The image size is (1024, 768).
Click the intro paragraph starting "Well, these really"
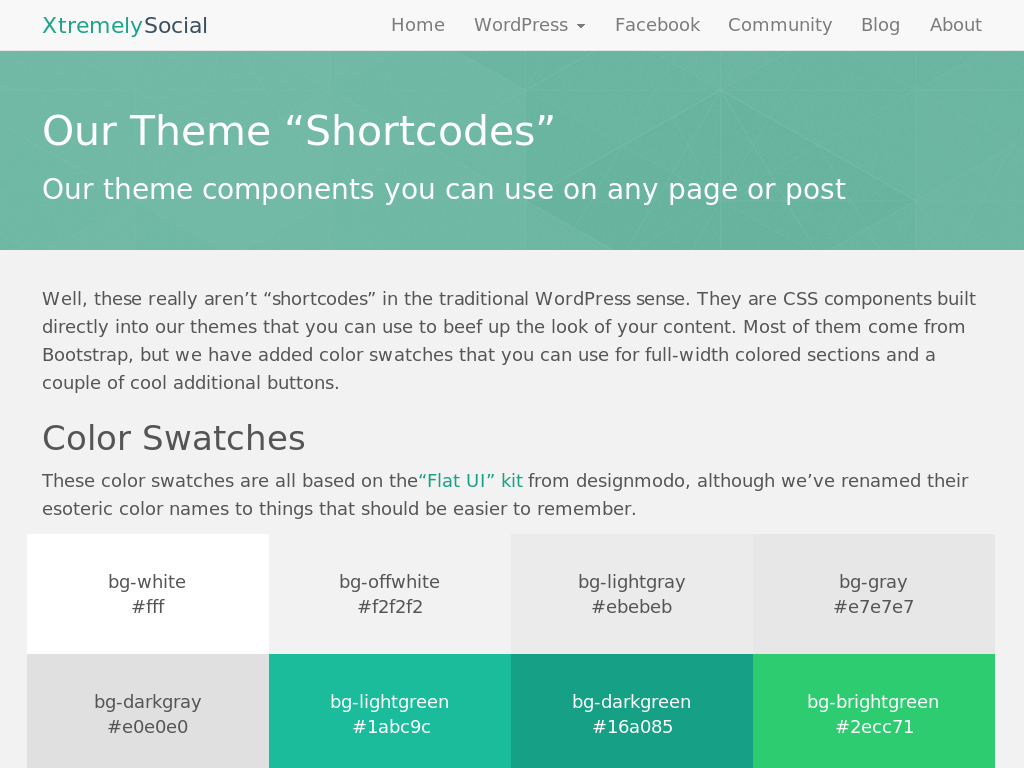pos(509,340)
